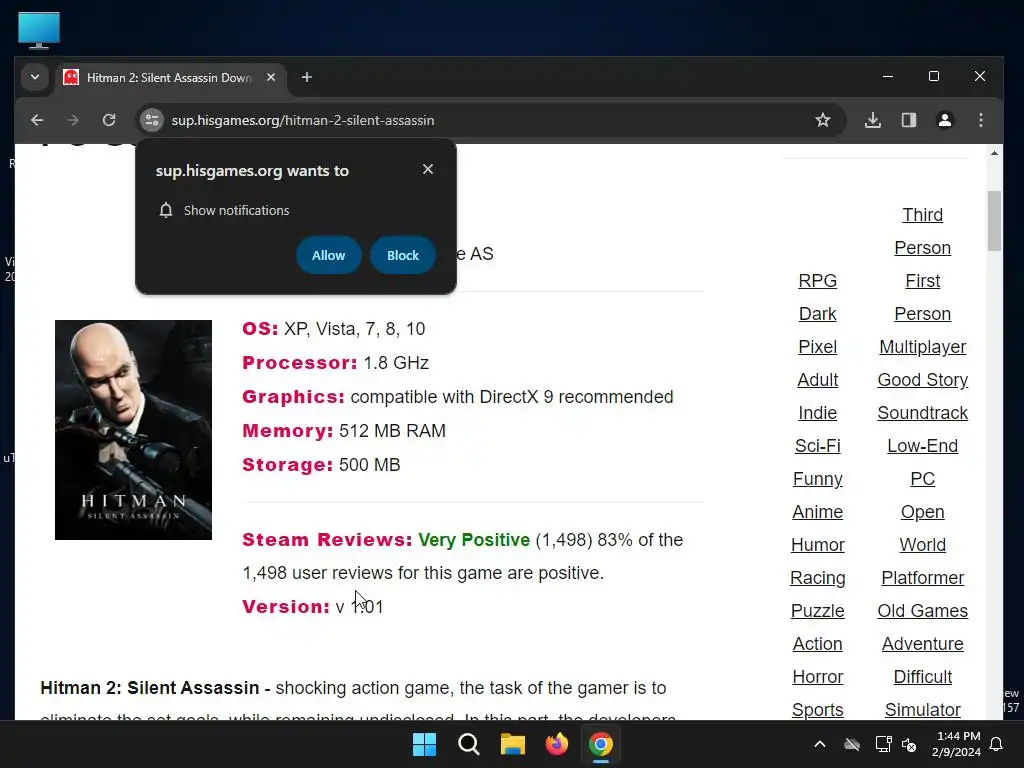Open the Sci-Fi tag
Image resolution: width=1024 pixels, height=768 pixels.
pyautogui.click(x=818, y=446)
